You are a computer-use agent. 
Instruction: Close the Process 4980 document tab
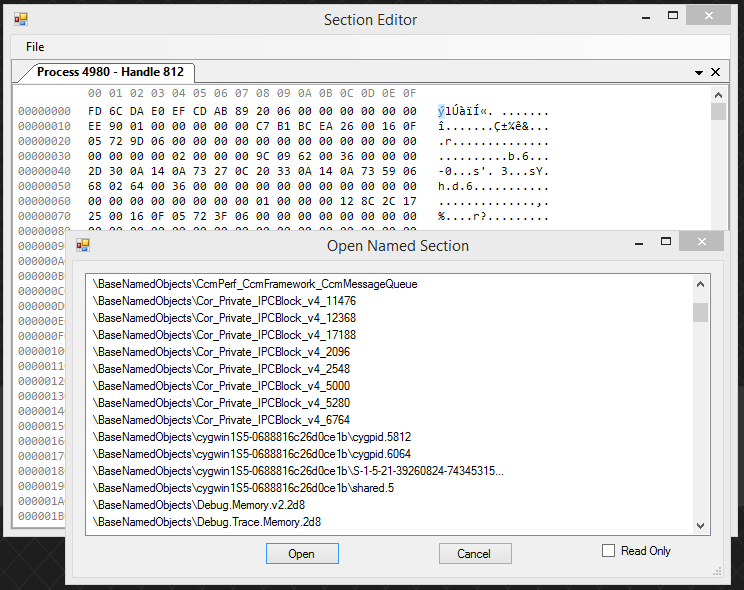pos(715,72)
